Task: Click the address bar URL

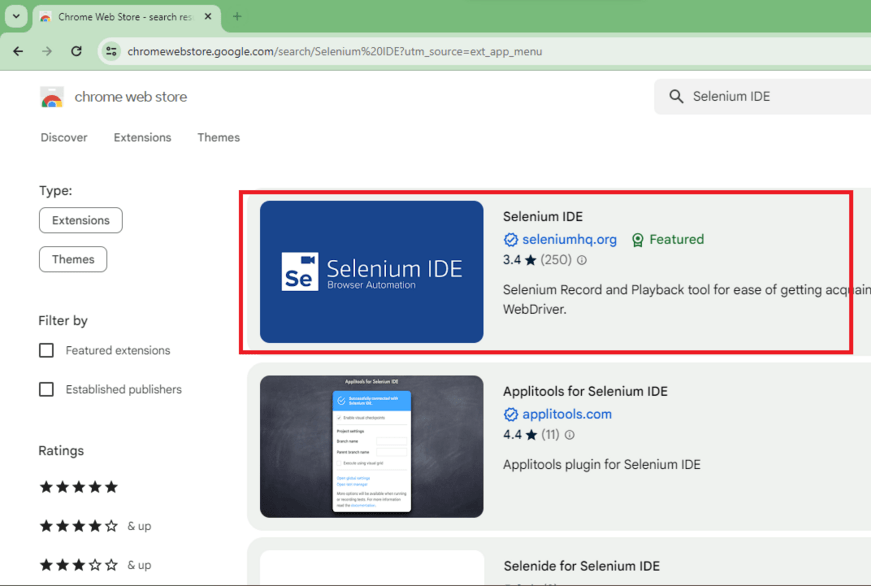Action: point(334,52)
